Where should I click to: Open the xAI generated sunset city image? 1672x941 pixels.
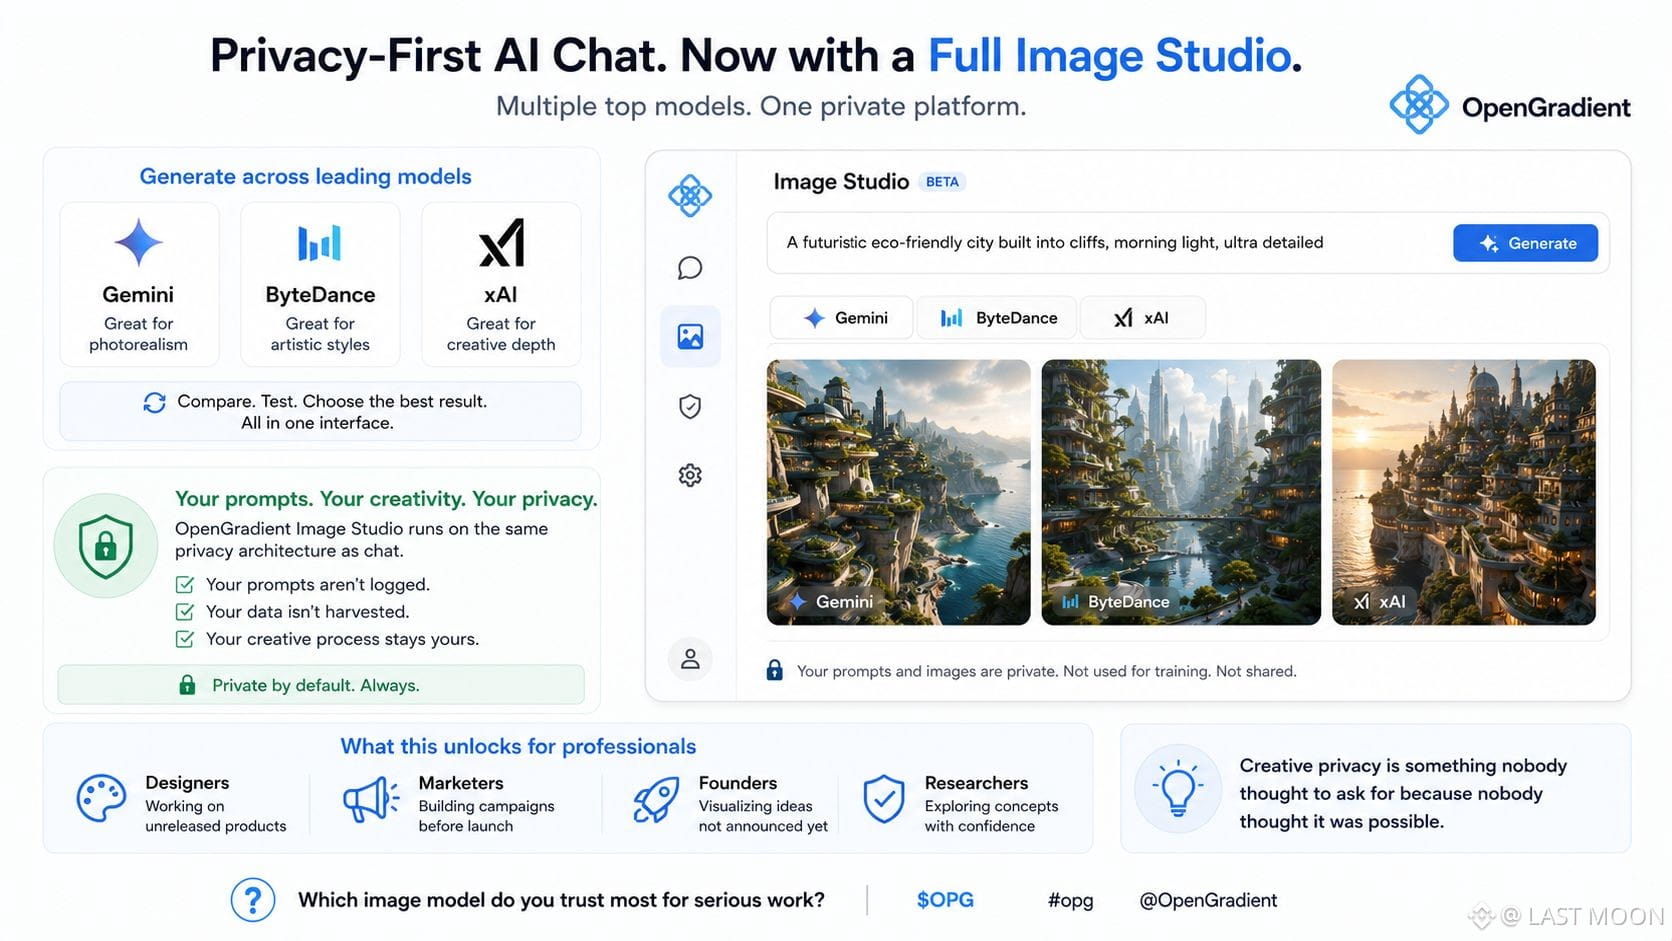click(1464, 492)
